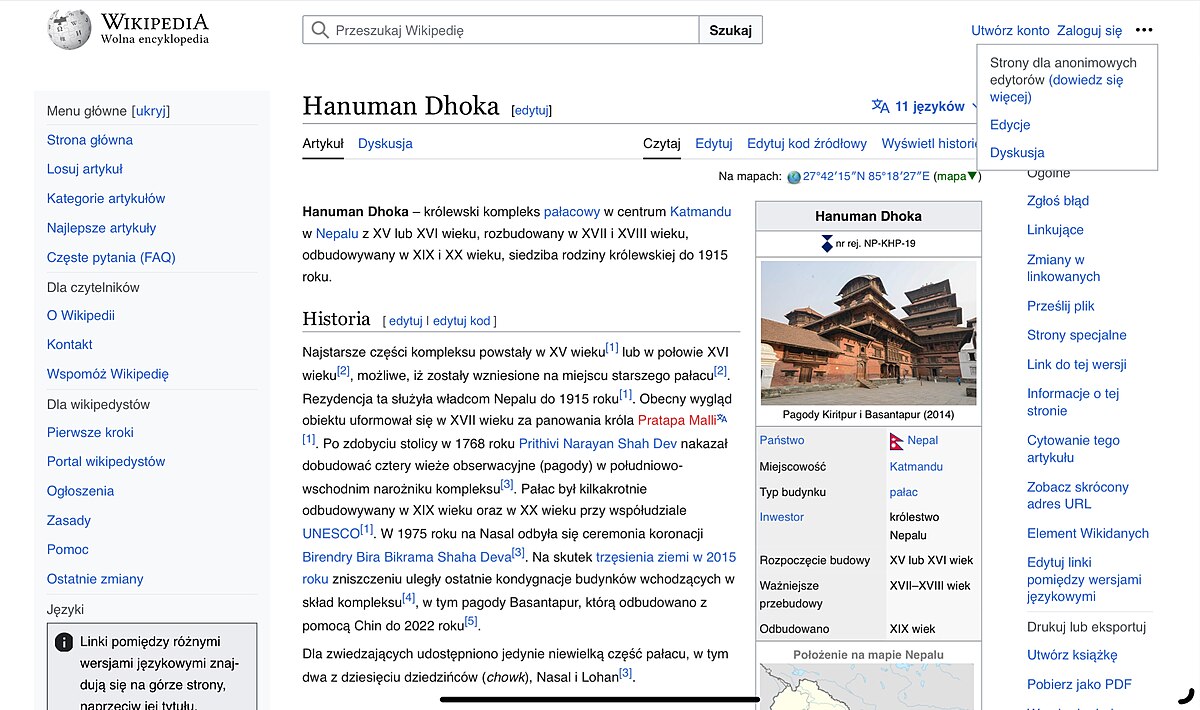Click the Wikipedia globe logo
1200x710 pixels.
pyautogui.click(x=69, y=29)
